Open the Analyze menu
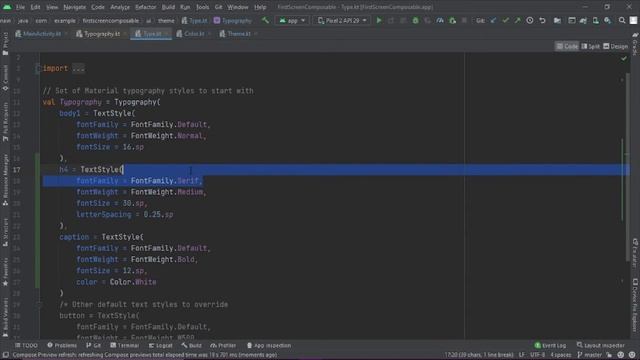 (x=120, y=7)
